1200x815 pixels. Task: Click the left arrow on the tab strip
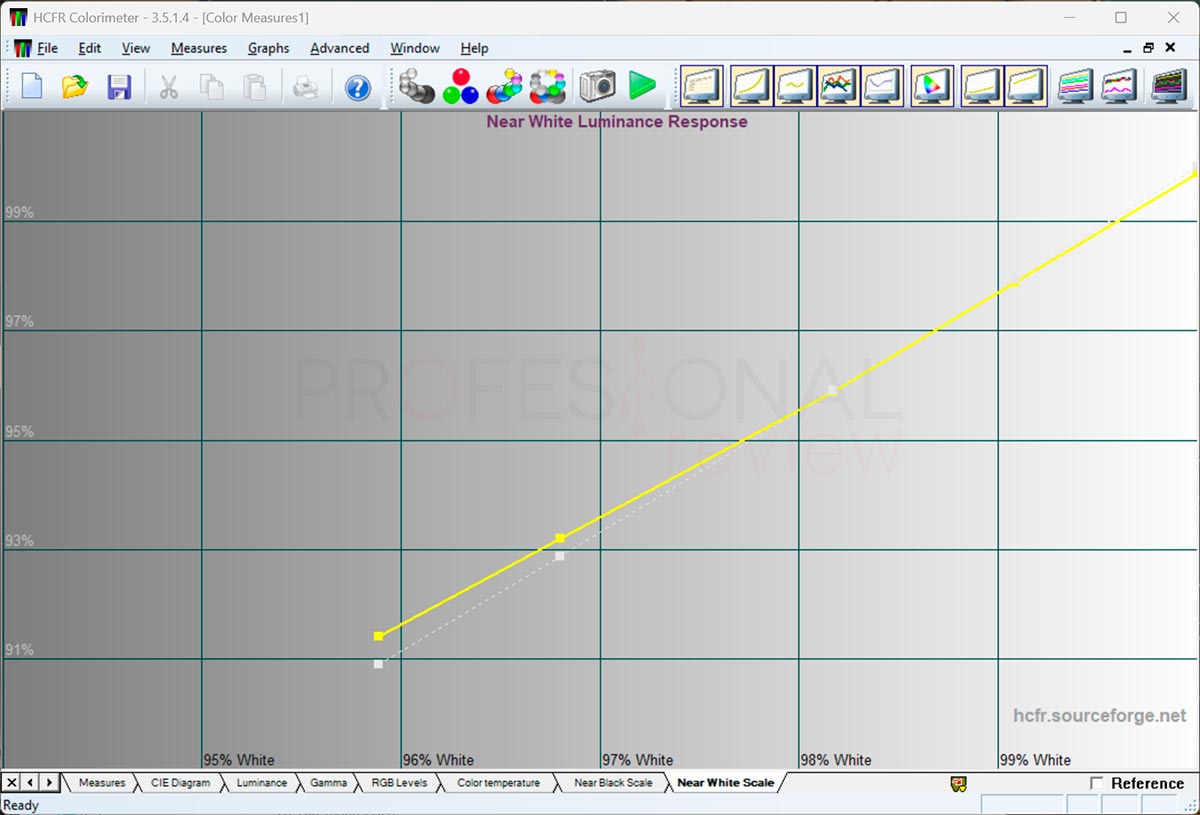pyautogui.click(x=29, y=783)
